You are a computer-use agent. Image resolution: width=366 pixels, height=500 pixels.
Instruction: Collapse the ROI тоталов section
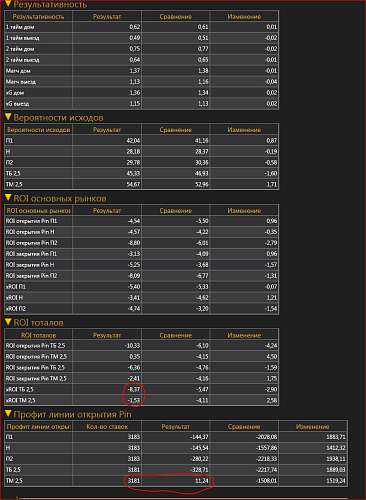click(9, 322)
